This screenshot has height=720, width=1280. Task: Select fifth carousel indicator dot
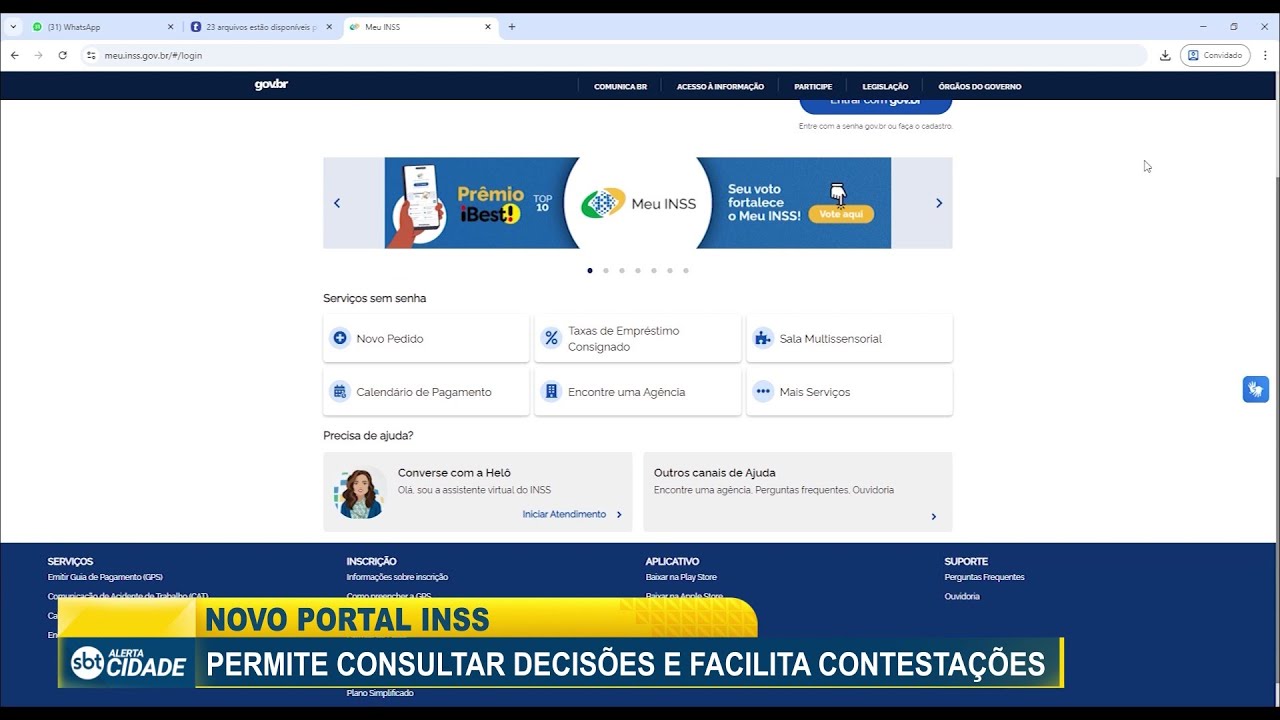(x=654, y=270)
